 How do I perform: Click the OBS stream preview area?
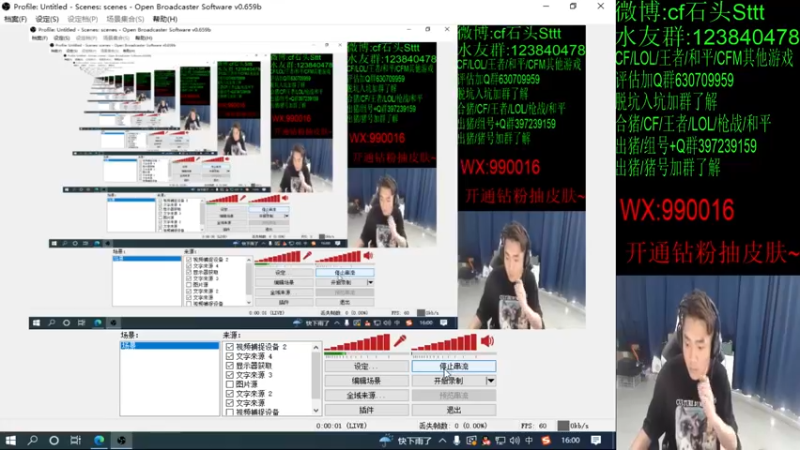(307, 177)
